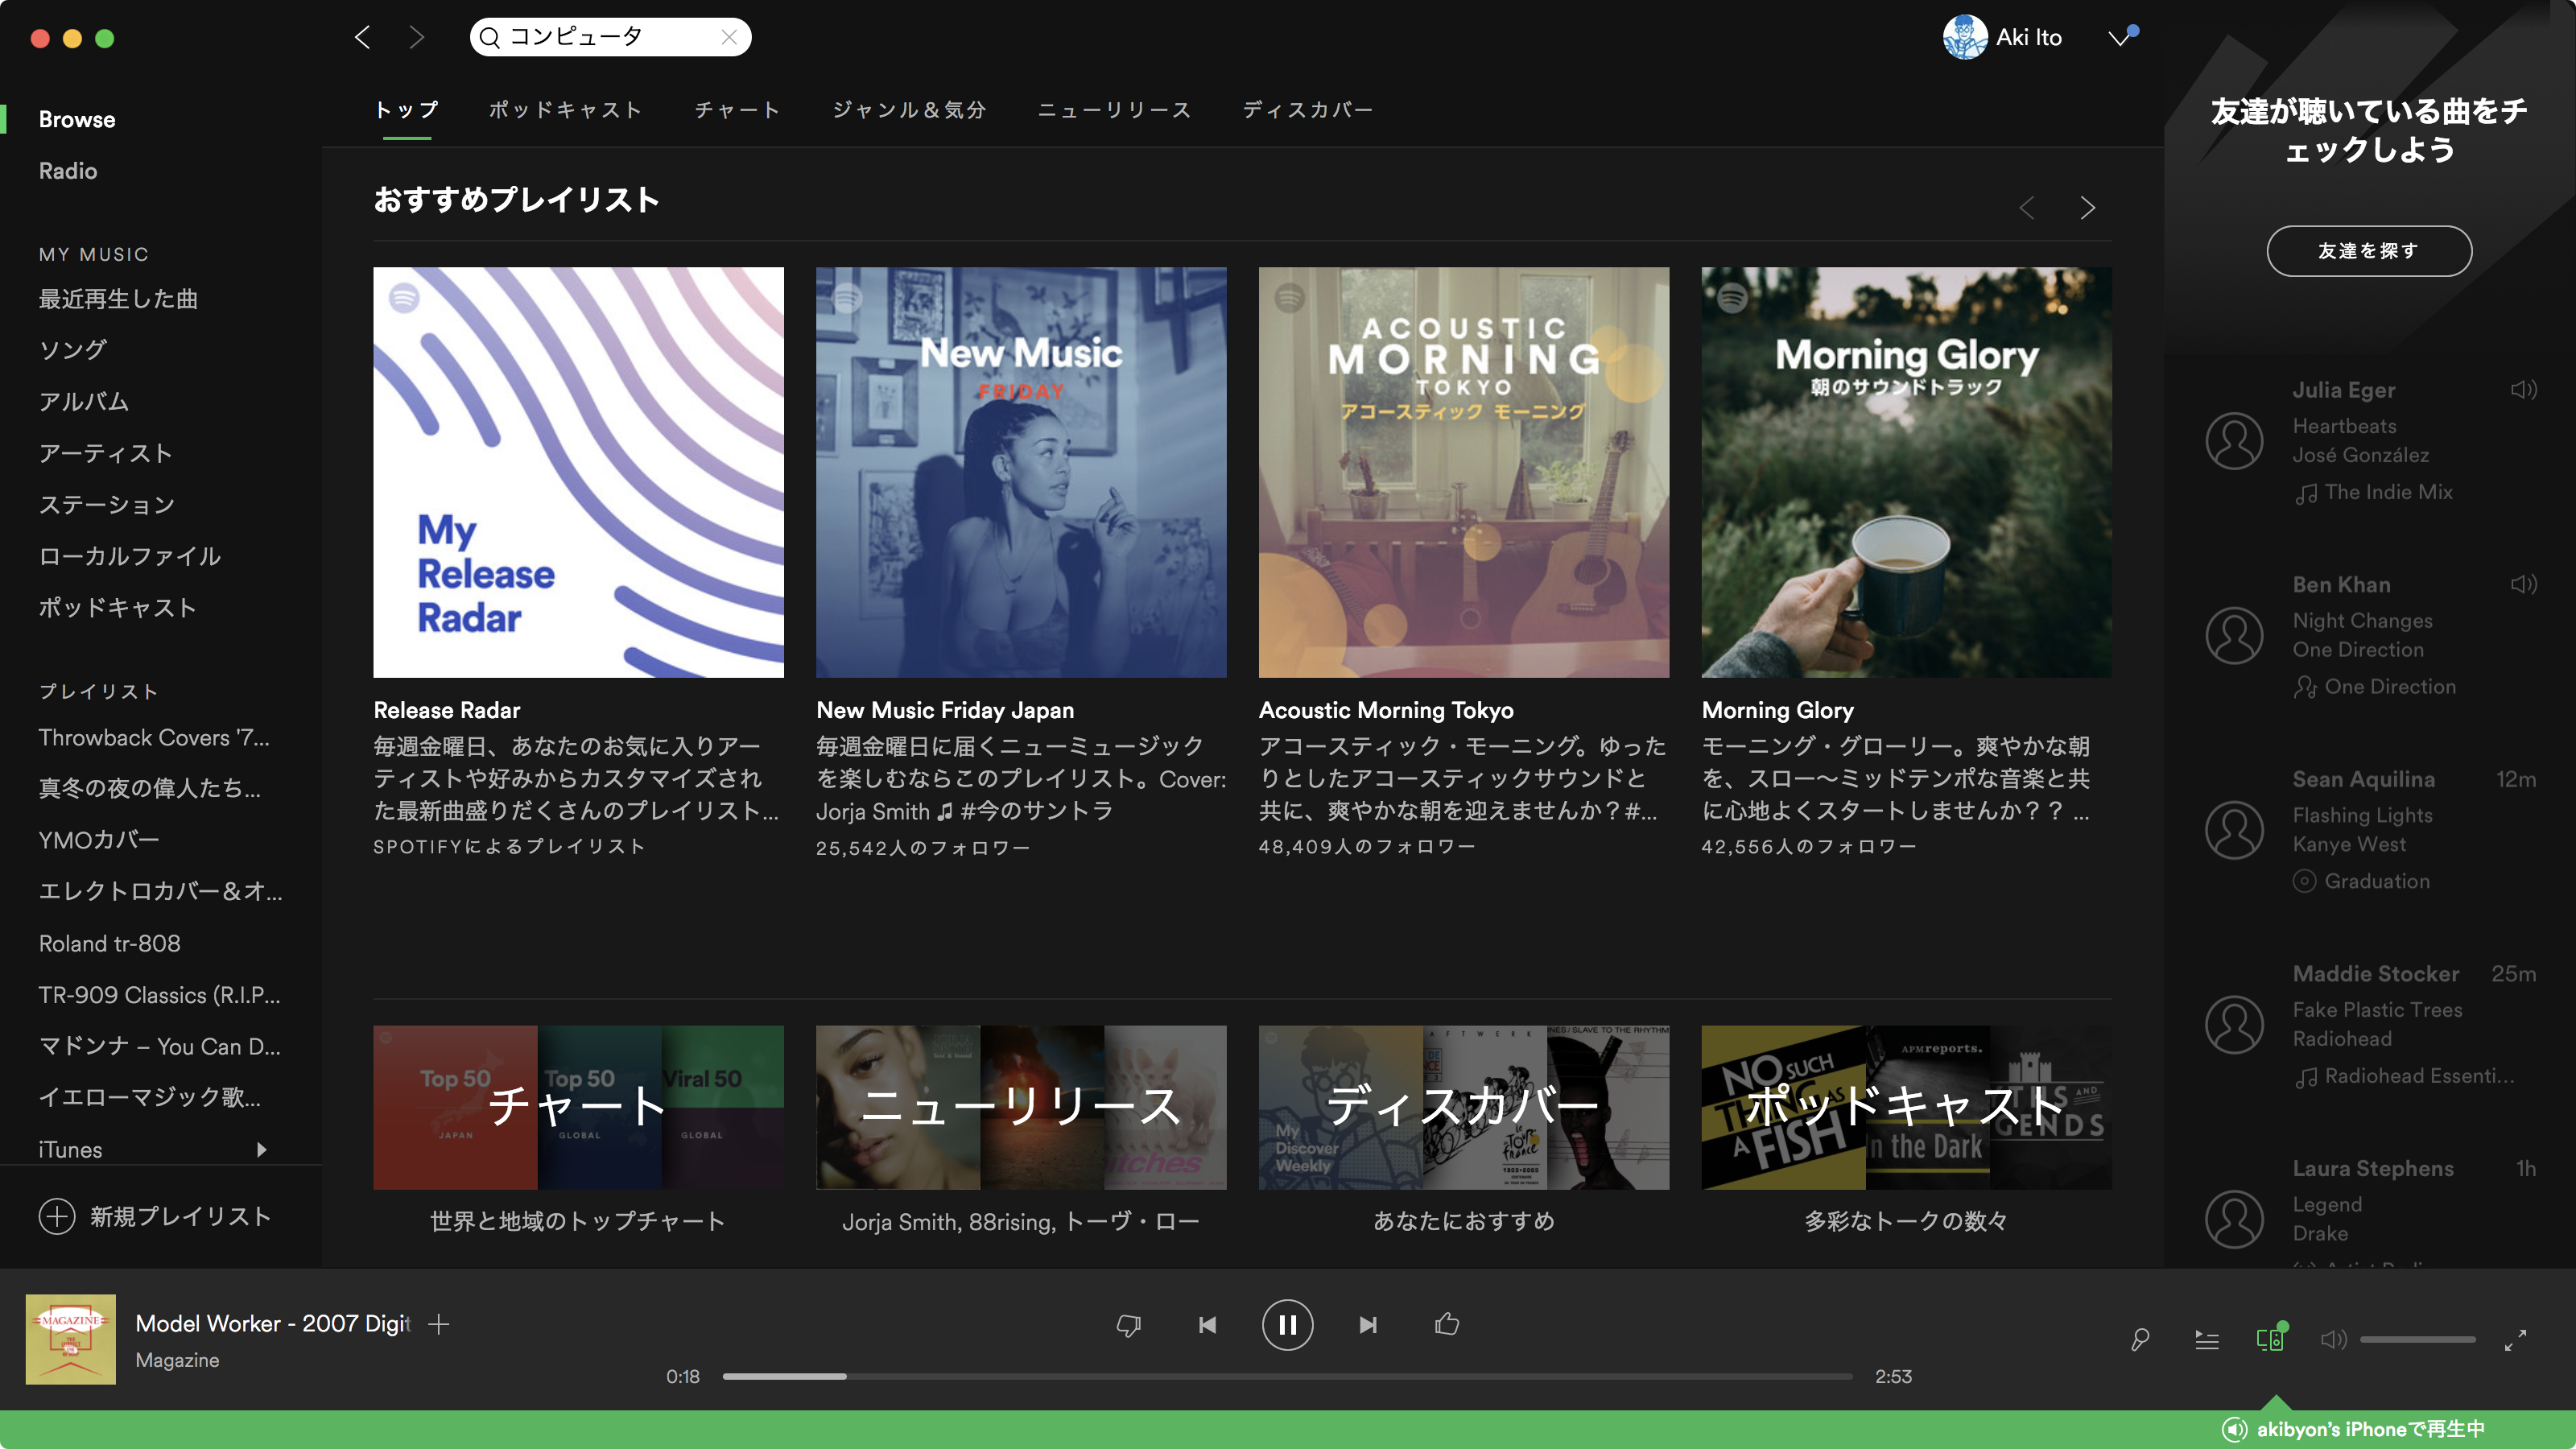Viewport: 2576px width, 1449px height.
Task: Show lyrics with the microphone icon
Action: tap(2140, 1340)
